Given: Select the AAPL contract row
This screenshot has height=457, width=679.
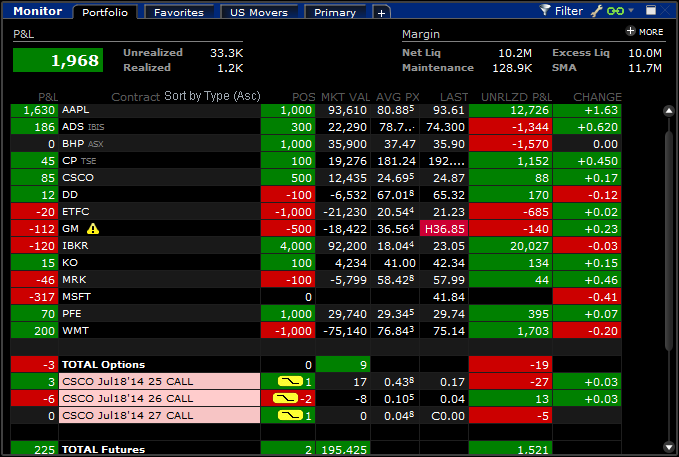Looking at the screenshot, I should tap(316, 110).
